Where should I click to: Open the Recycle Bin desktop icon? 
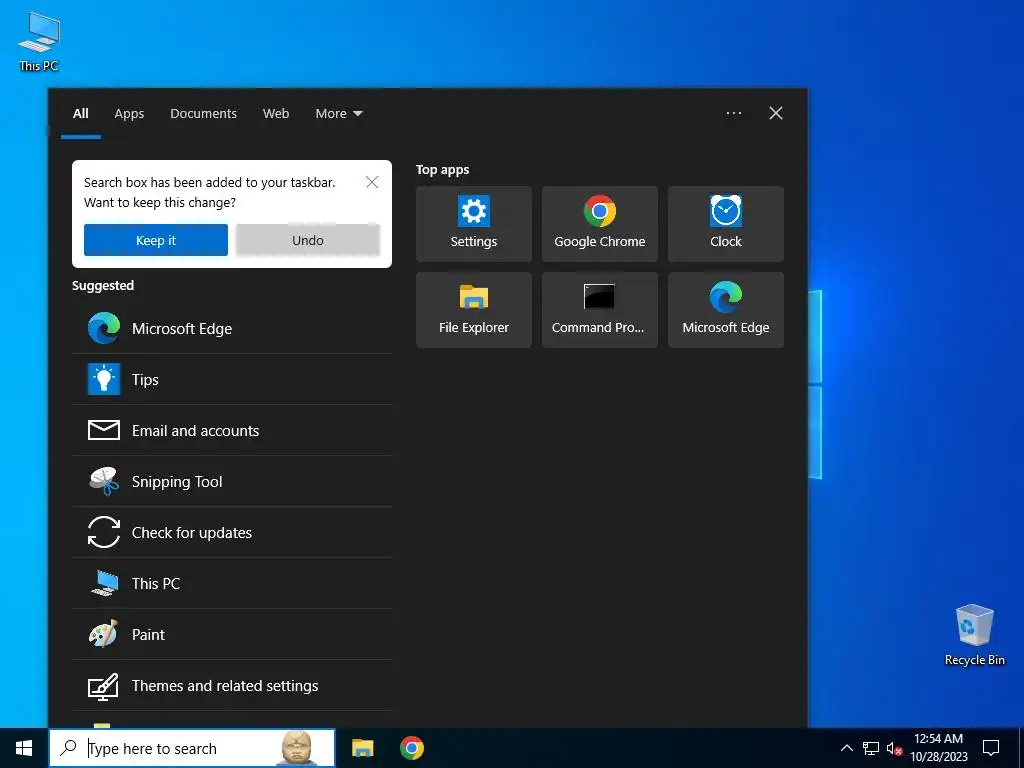click(974, 634)
